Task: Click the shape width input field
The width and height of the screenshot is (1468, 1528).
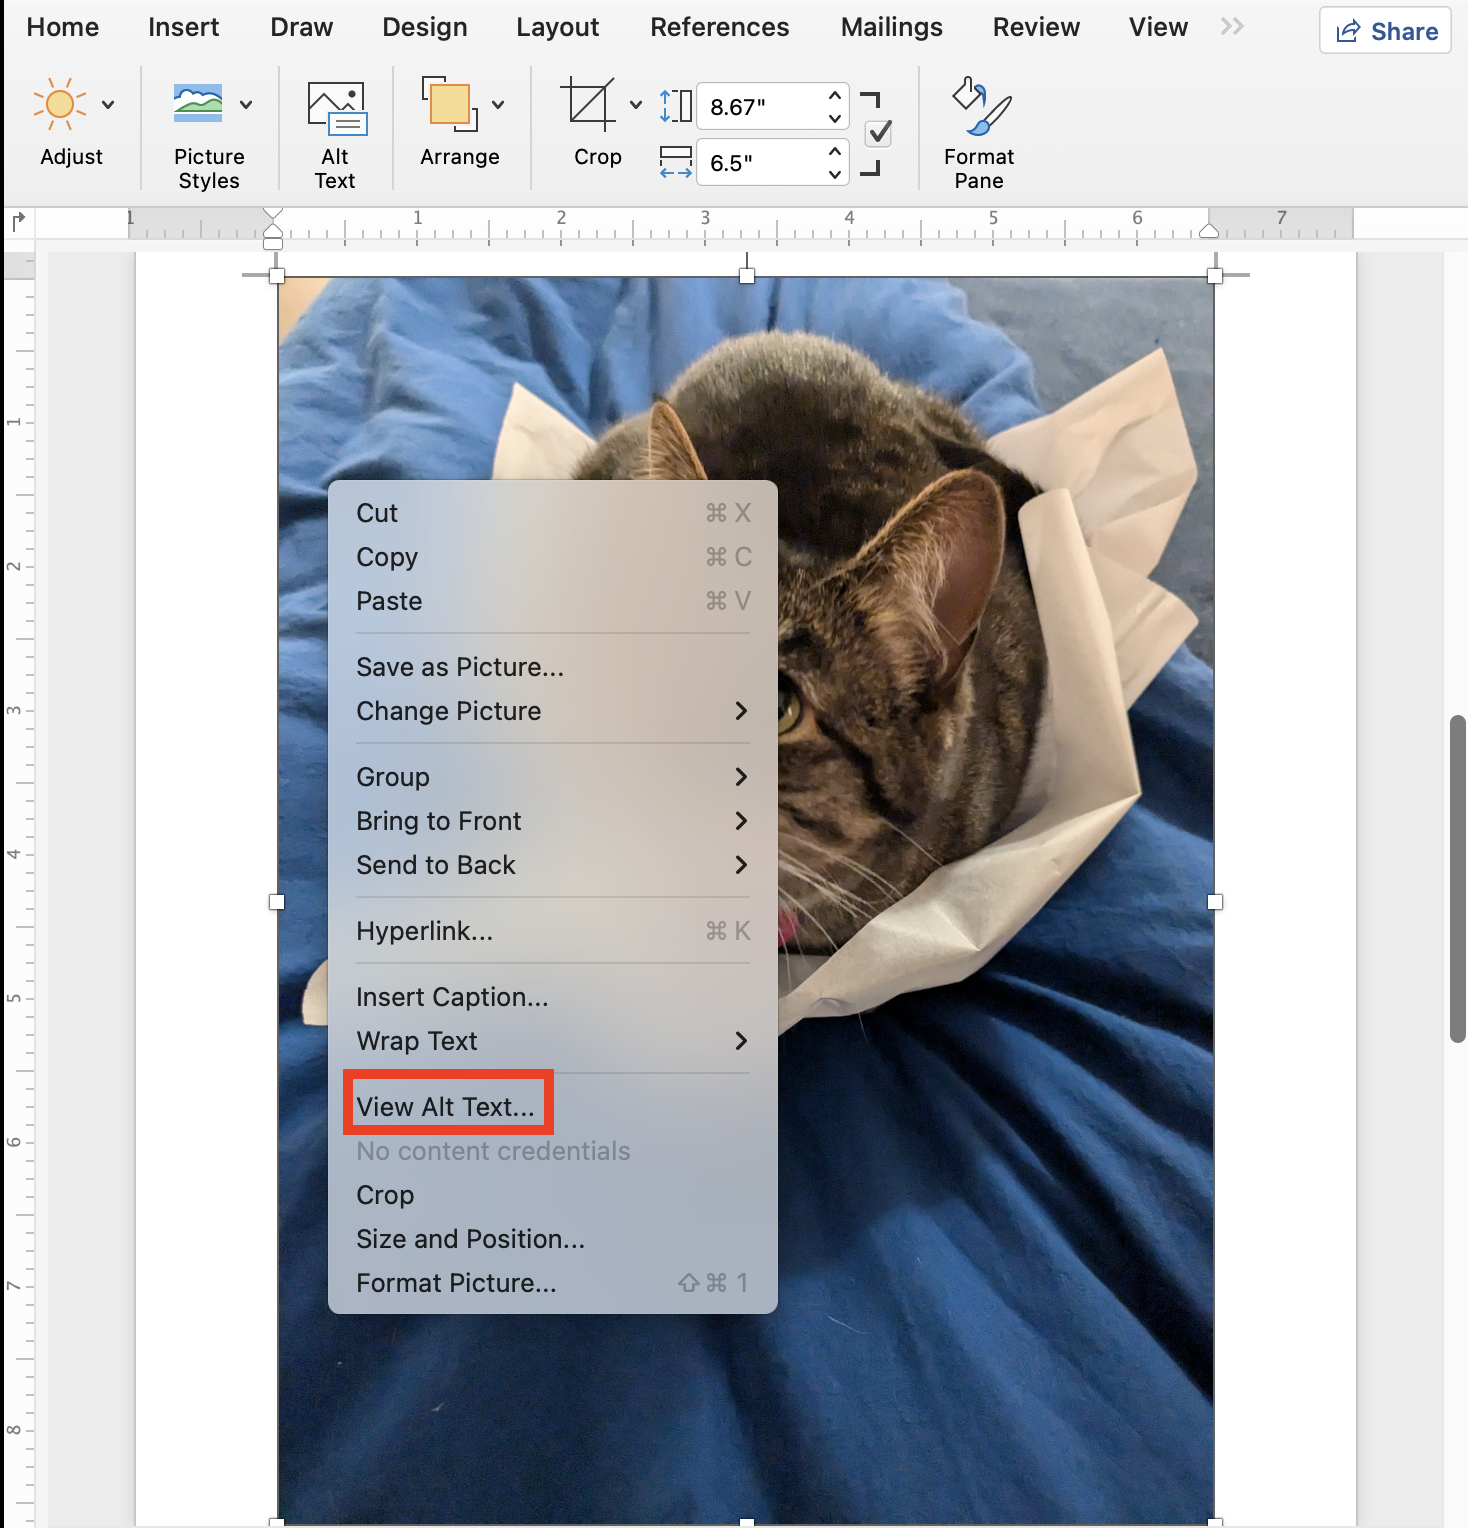Action: pos(762,162)
